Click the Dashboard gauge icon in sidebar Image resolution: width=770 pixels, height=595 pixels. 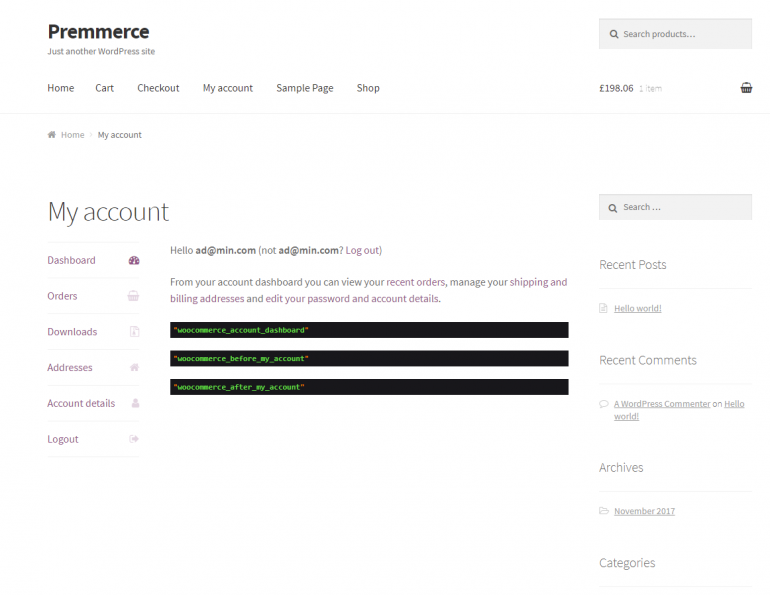134,260
